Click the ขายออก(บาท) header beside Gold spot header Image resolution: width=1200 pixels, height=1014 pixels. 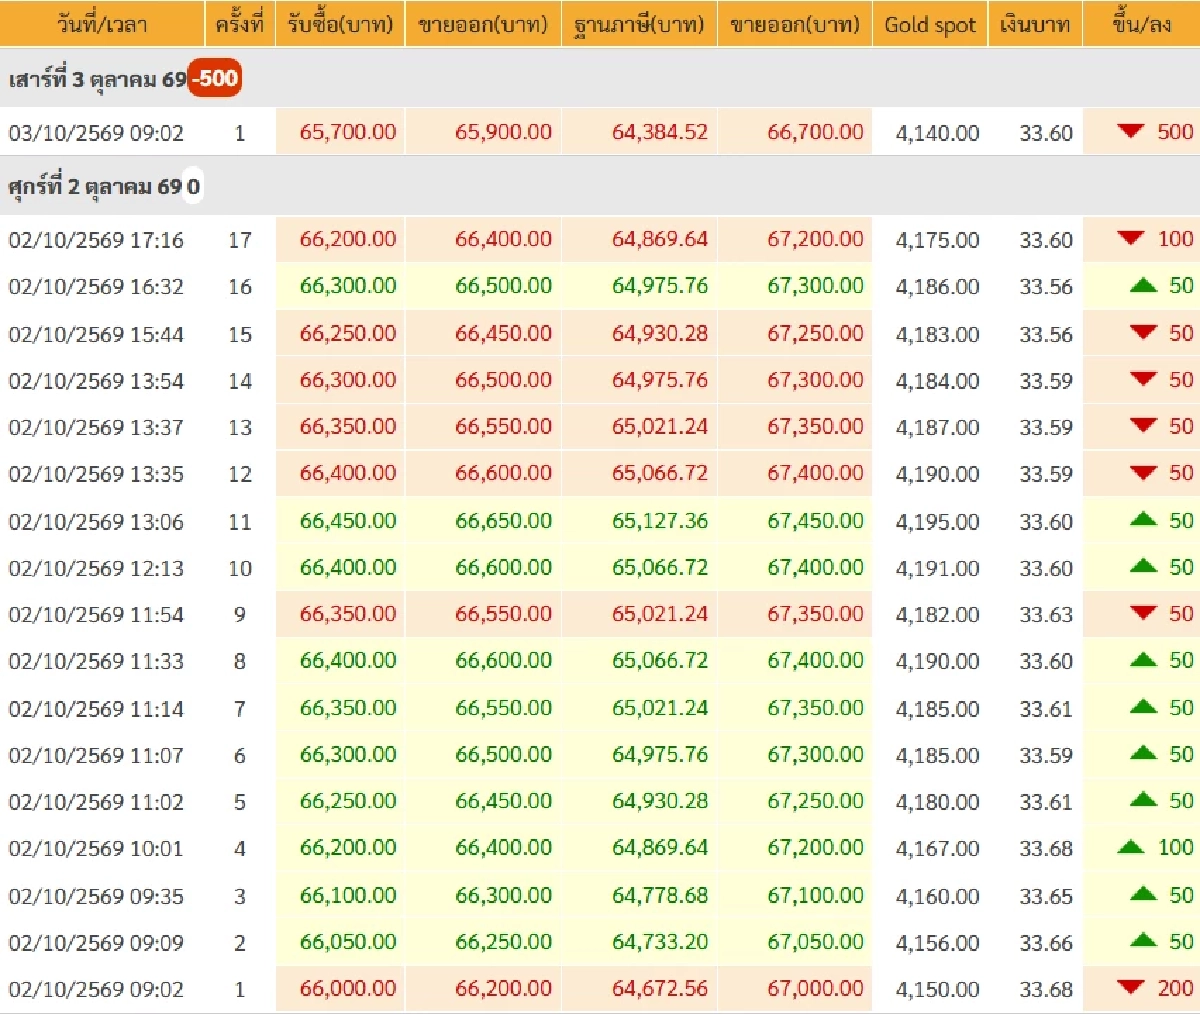tap(795, 23)
